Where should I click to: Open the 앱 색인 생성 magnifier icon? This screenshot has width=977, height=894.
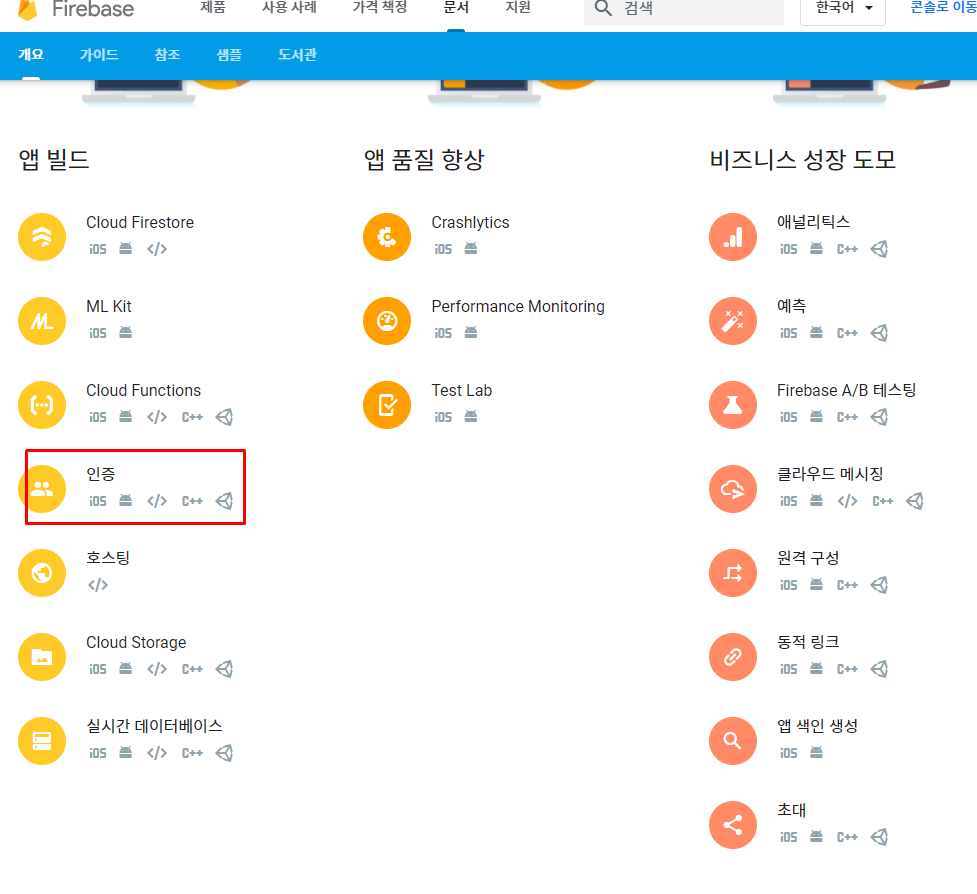click(733, 741)
